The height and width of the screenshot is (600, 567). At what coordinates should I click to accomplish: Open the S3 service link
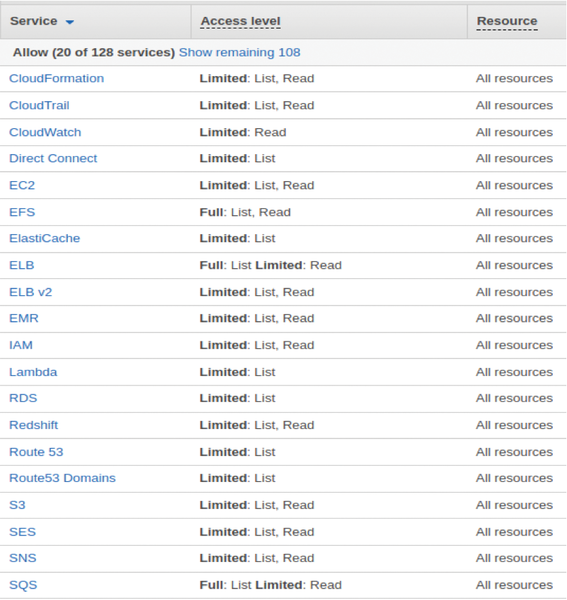pyautogui.click(x=17, y=505)
